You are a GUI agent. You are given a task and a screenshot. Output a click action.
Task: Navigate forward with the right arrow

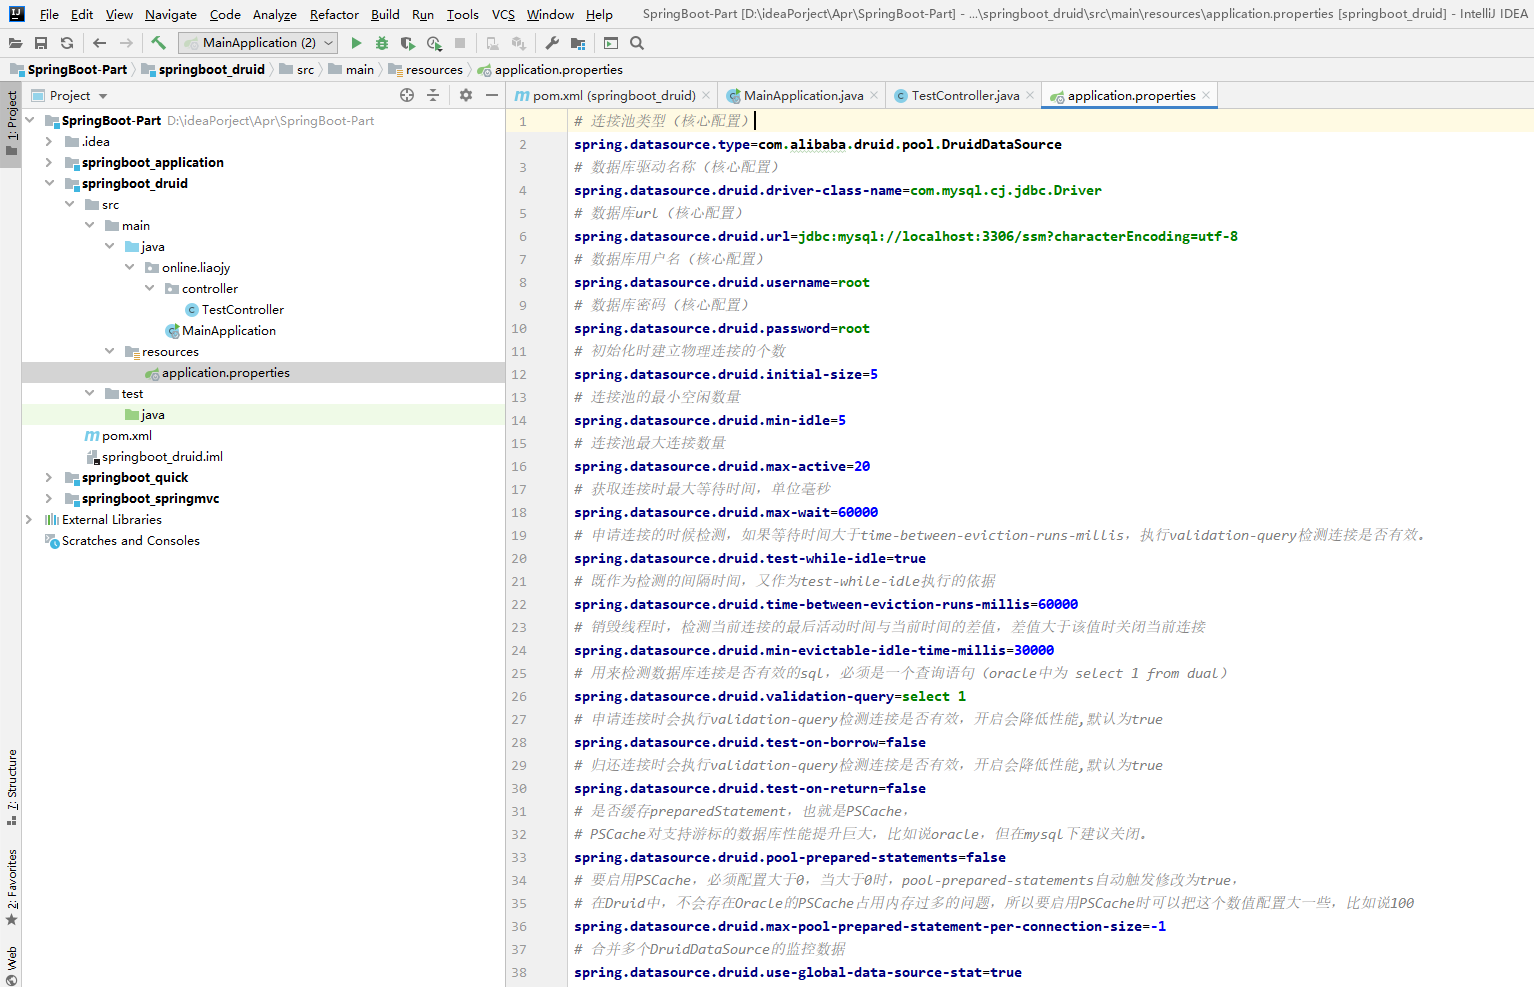(126, 43)
